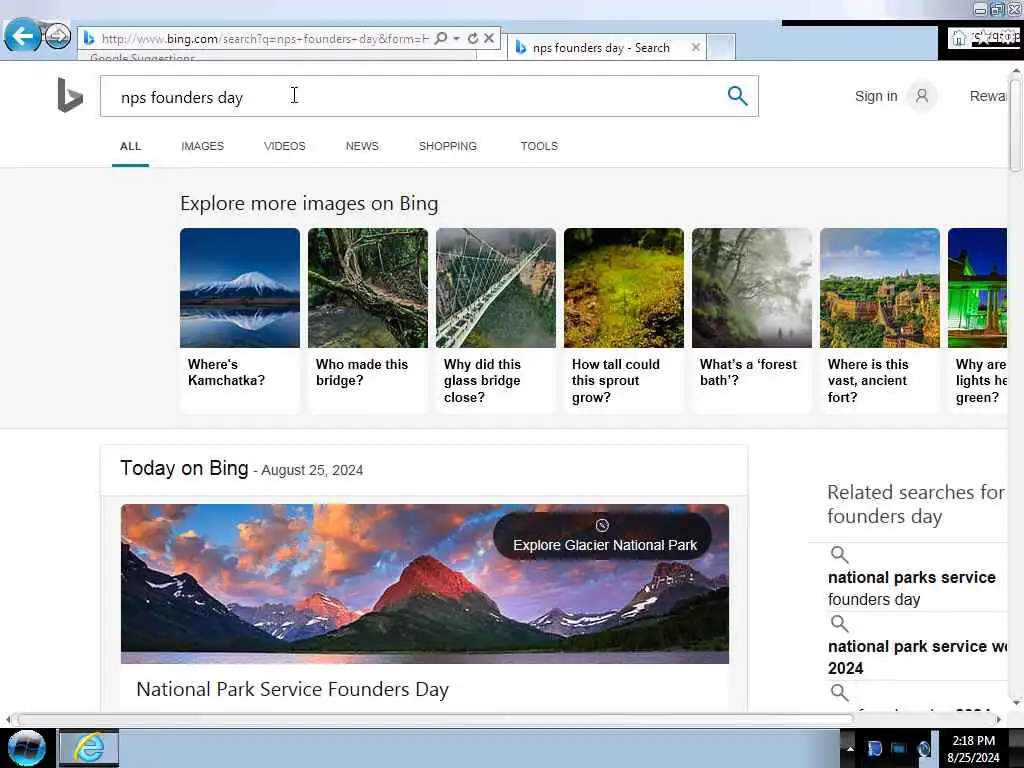Open the address bar dropdown arrow
1024x768 pixels.
pos(456,39)
